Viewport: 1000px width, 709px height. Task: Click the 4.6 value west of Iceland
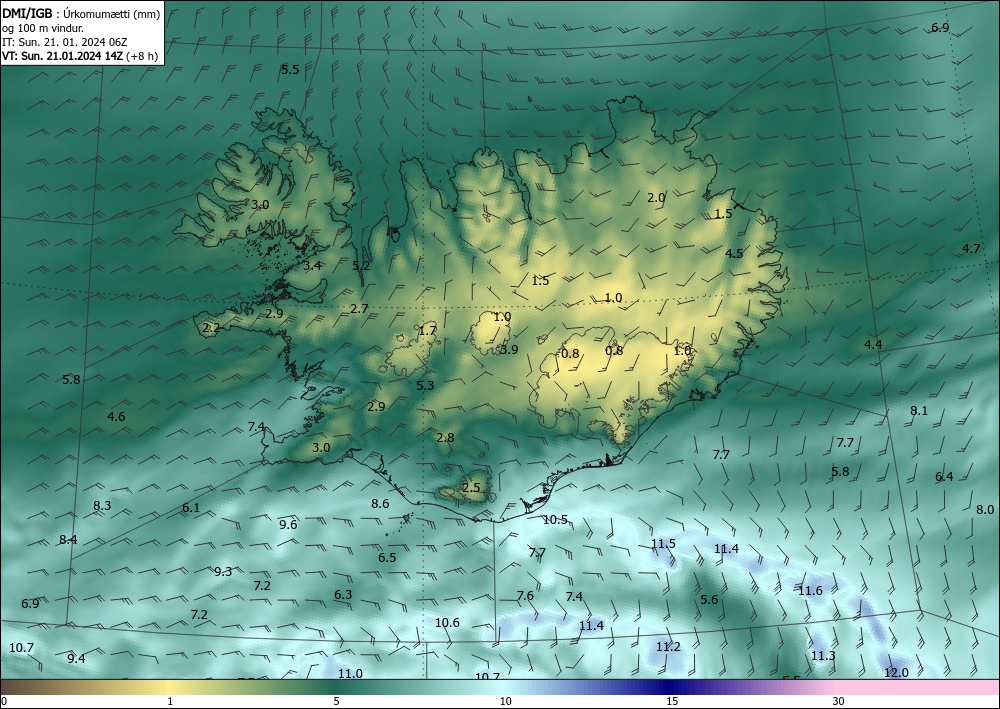pyautogui.click(x=116, y=417)
